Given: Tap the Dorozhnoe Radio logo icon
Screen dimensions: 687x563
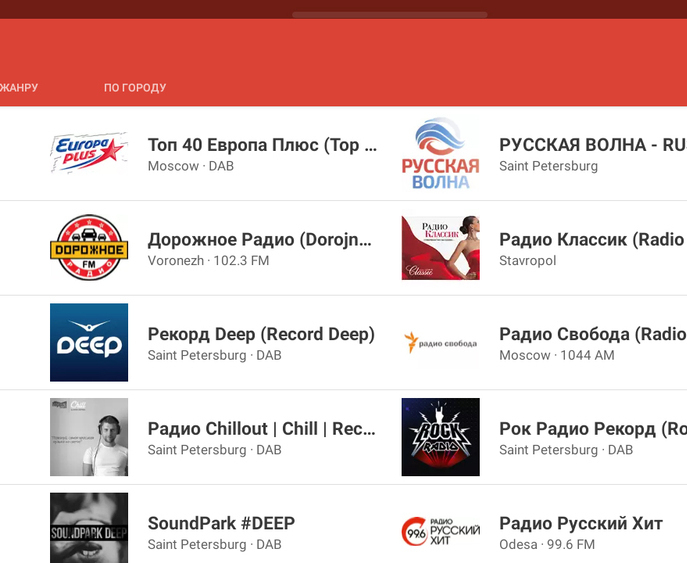Looking at the screenshot, I should pyautogui.click(x=89, y=248).
